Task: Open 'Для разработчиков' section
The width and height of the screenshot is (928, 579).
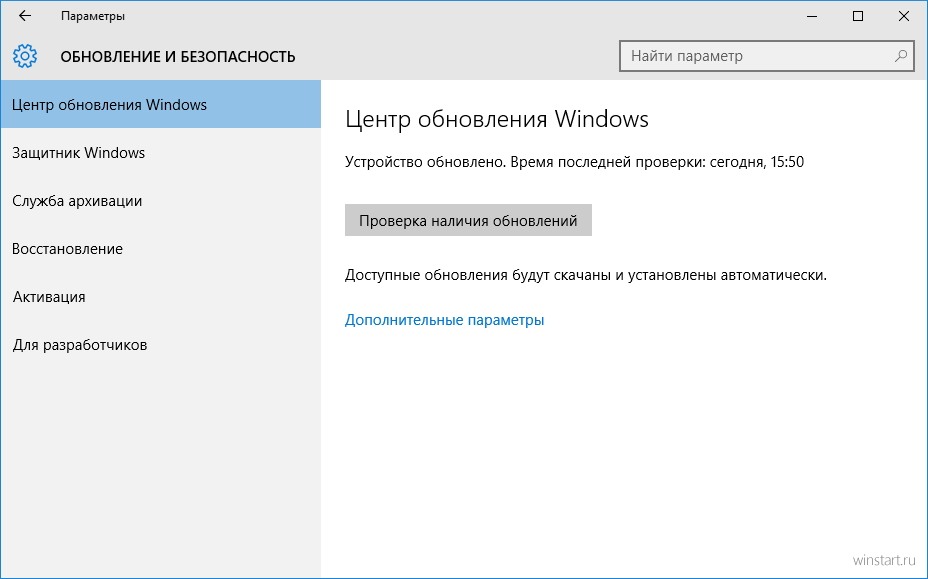Action: pos(160,345)
